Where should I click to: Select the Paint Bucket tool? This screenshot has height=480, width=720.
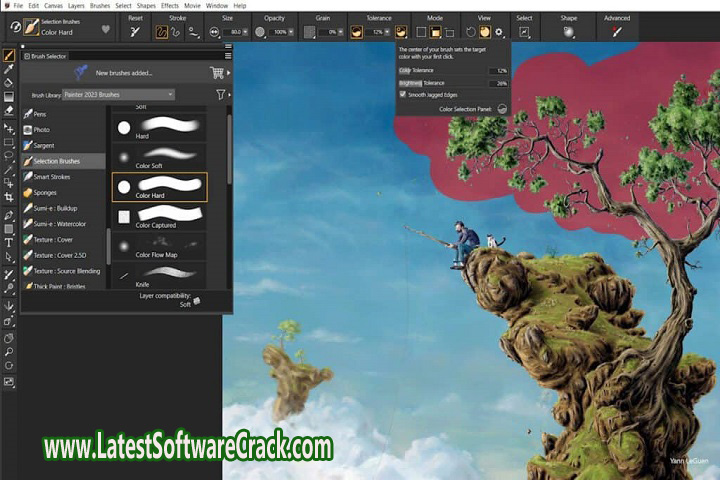pyautogui.click(x=9, y=83)
